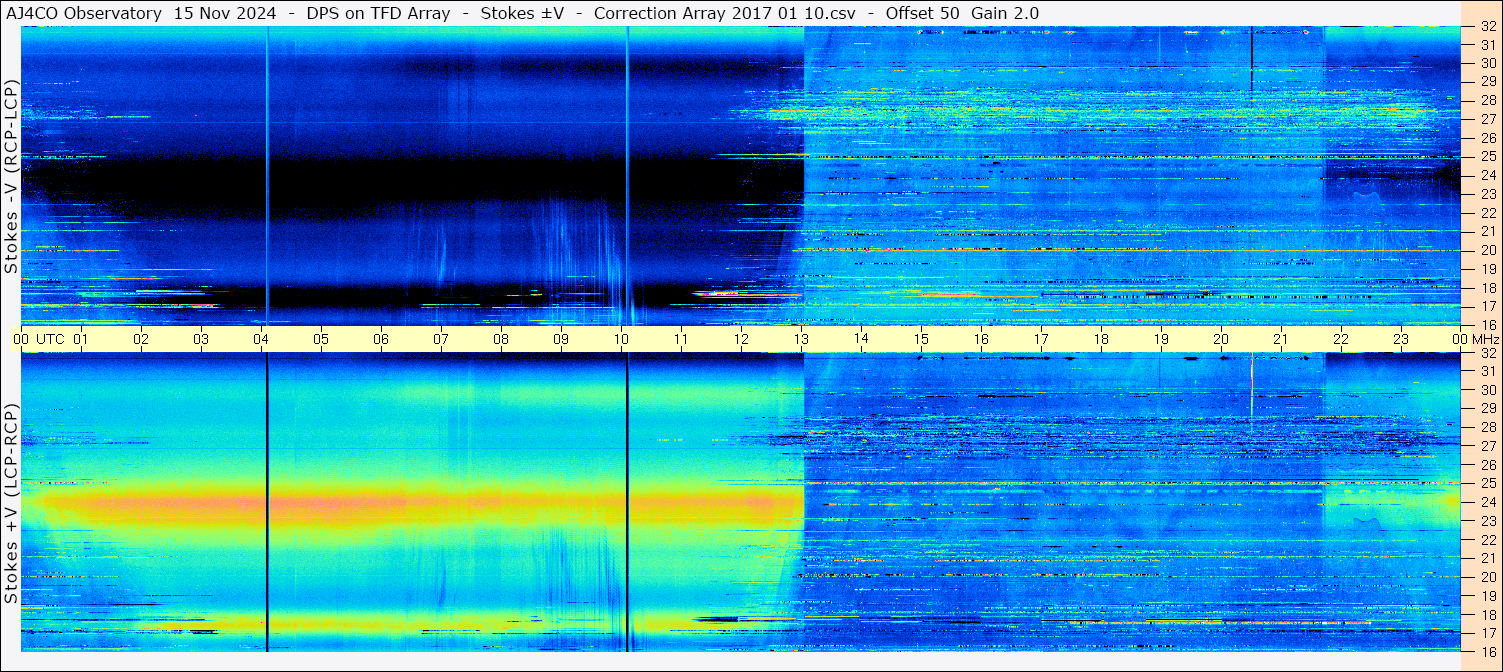
Task: Click the 20 MHz label of the Stokes -V panel
Action: click(x=1487, y=250)
